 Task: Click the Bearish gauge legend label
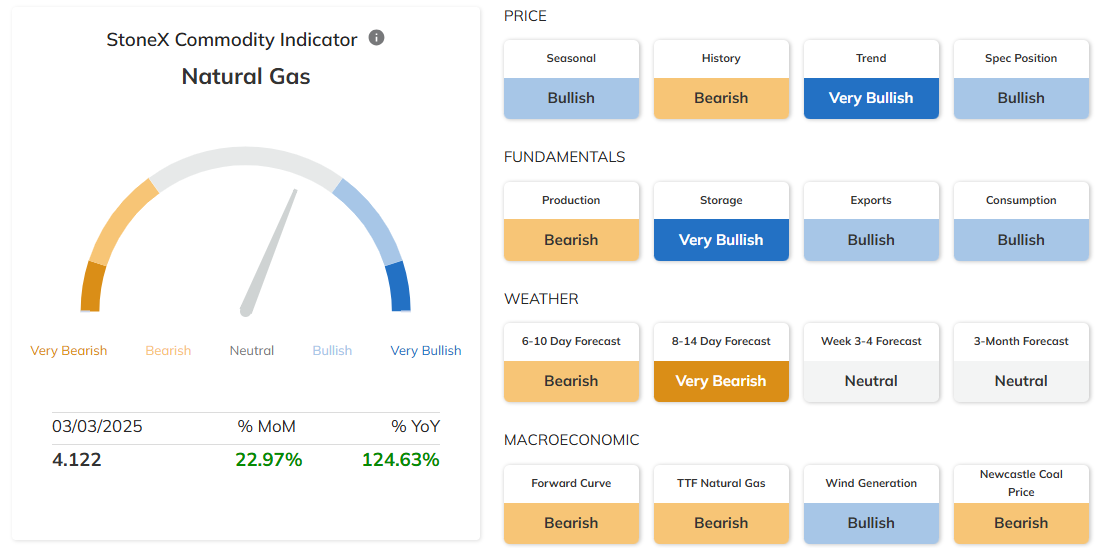tap(168, 351)
